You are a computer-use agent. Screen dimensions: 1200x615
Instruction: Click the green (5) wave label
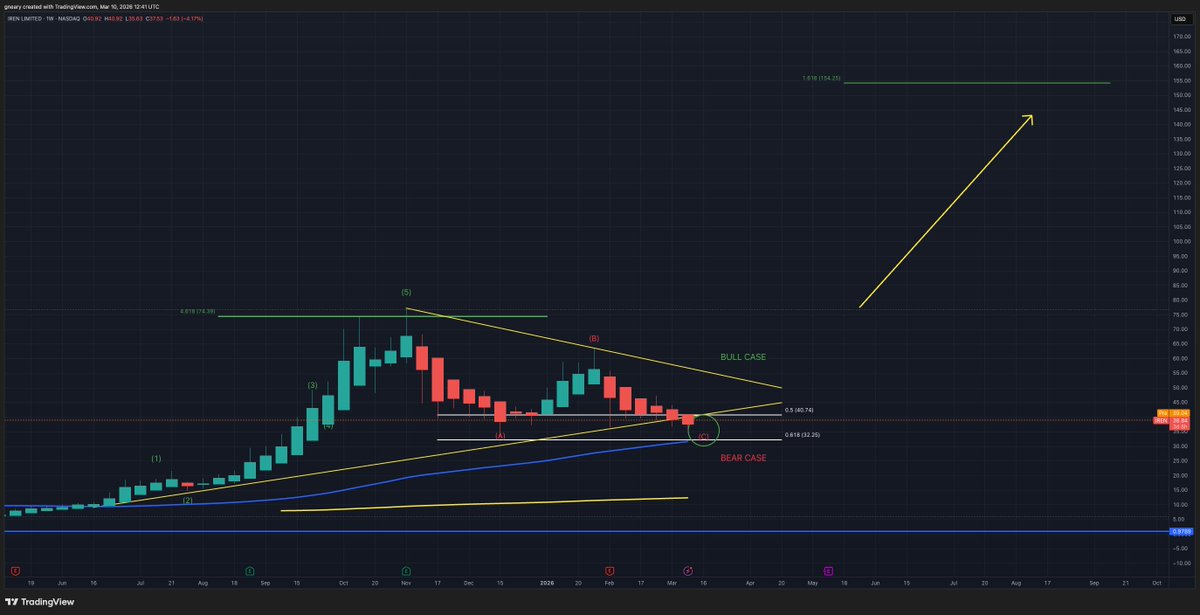click(x=406, y=292)
